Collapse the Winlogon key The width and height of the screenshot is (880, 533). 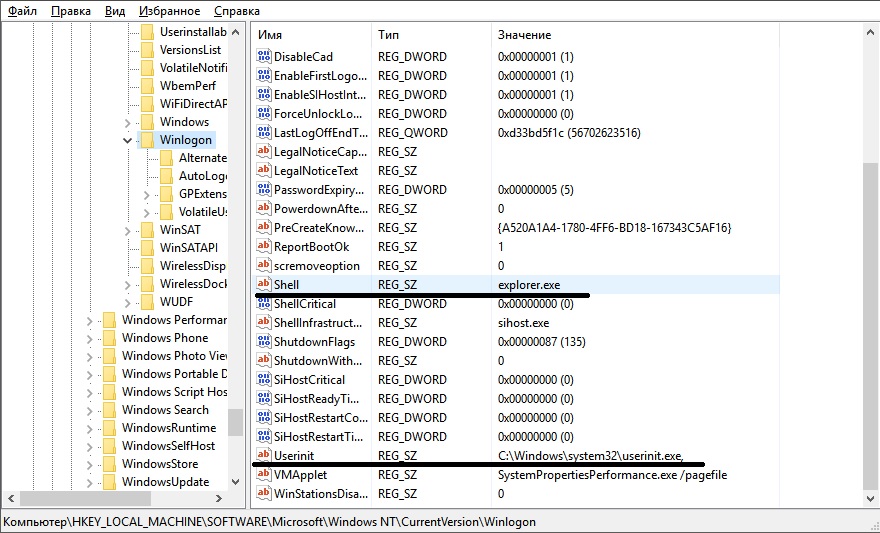[127, 140]
